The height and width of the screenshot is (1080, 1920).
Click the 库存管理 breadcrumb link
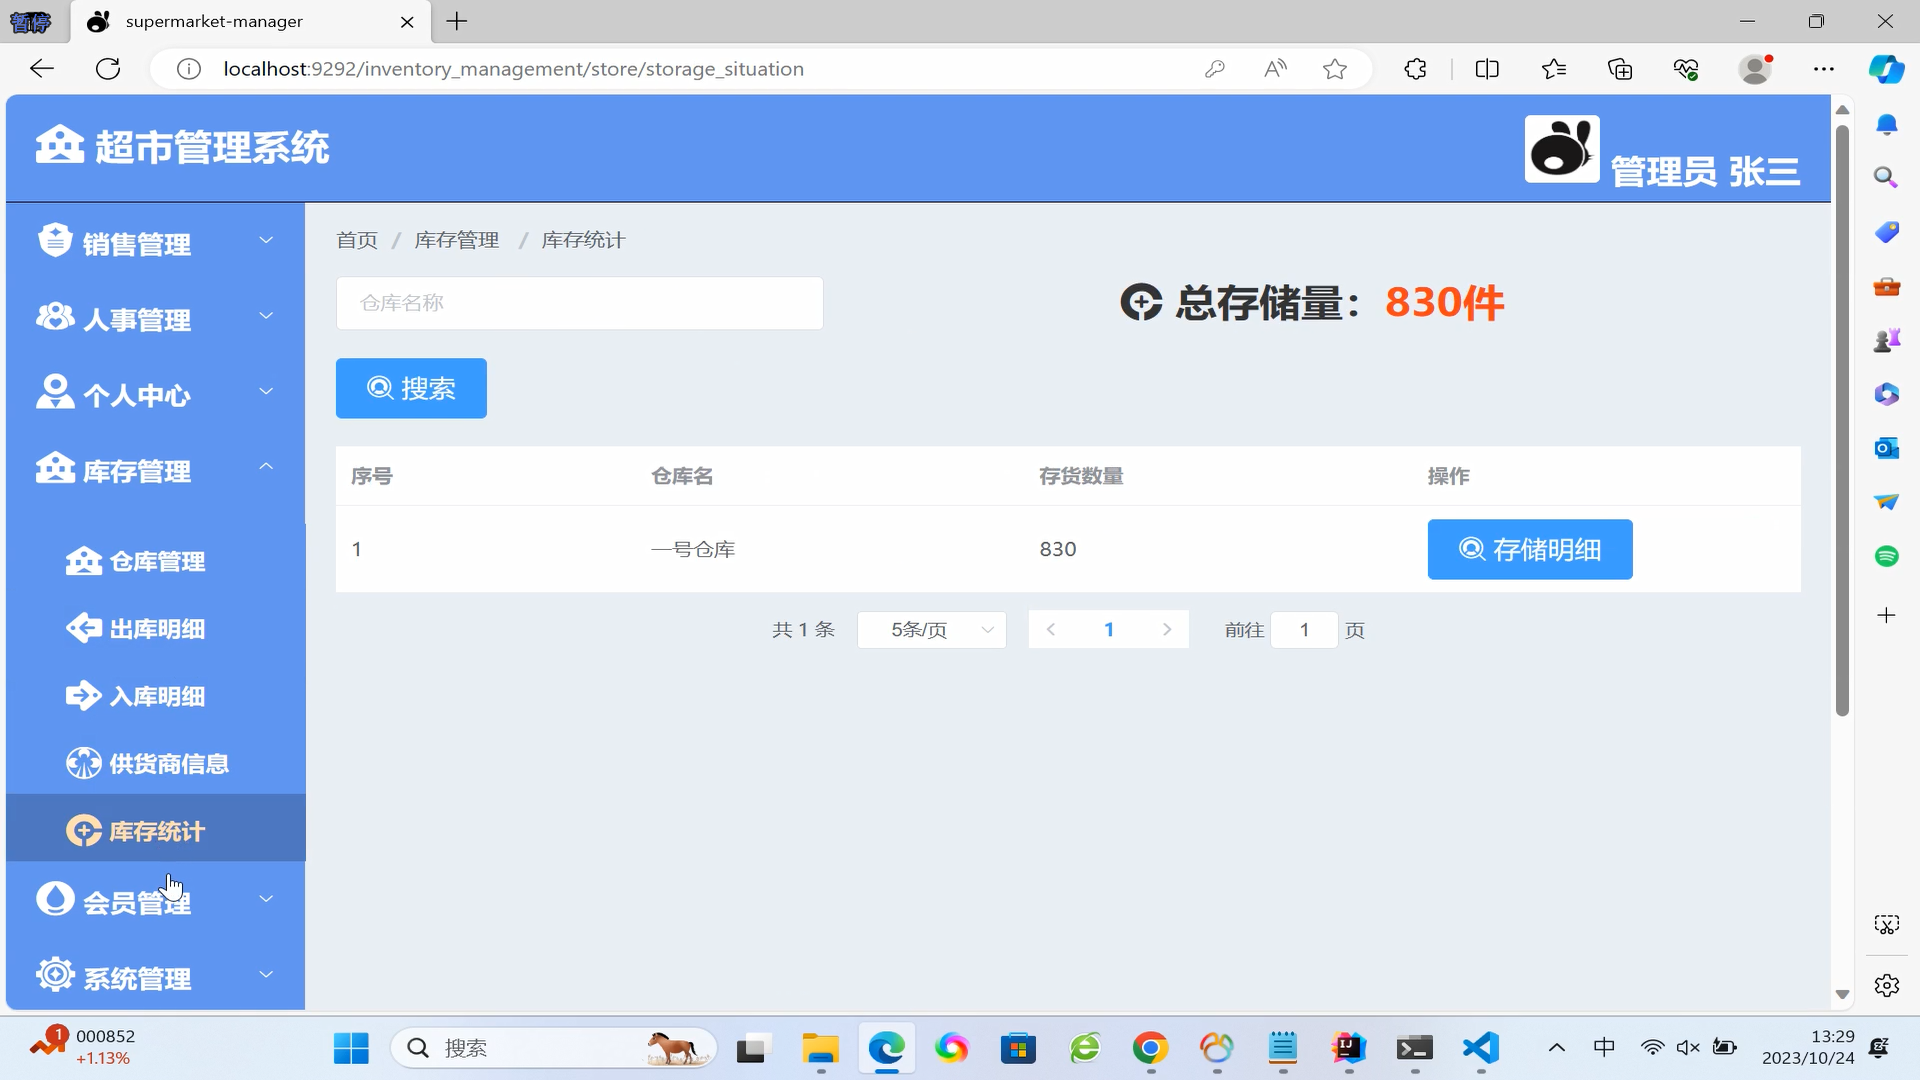click(456, 240)
